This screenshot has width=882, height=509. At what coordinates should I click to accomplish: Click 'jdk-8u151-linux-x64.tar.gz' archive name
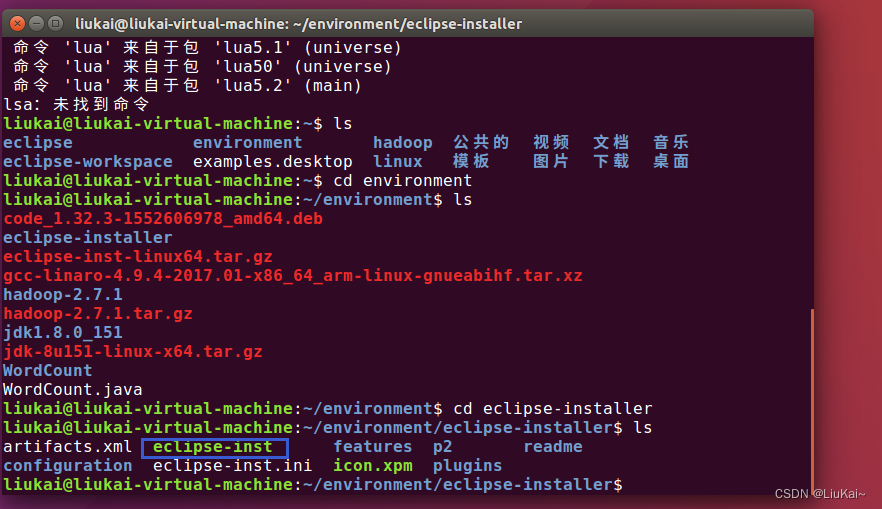click(x=133, y=352)
